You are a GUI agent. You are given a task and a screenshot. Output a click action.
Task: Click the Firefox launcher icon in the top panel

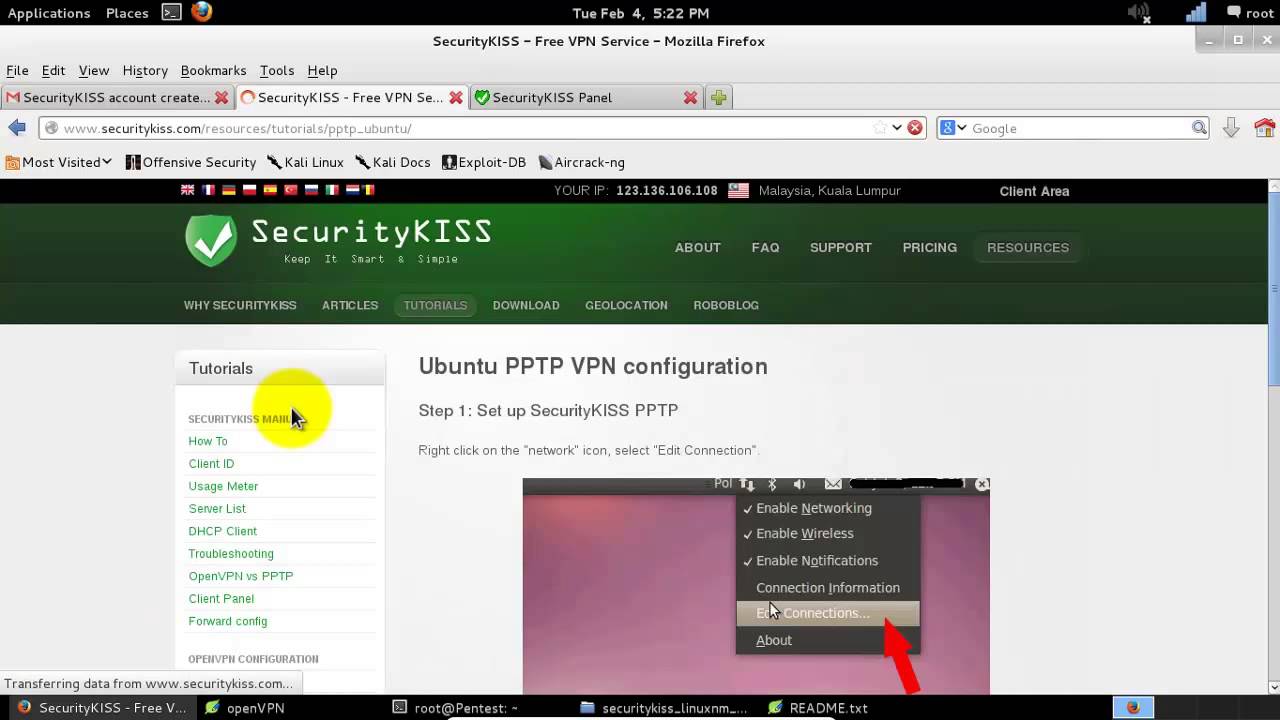(x=201, y=12)
